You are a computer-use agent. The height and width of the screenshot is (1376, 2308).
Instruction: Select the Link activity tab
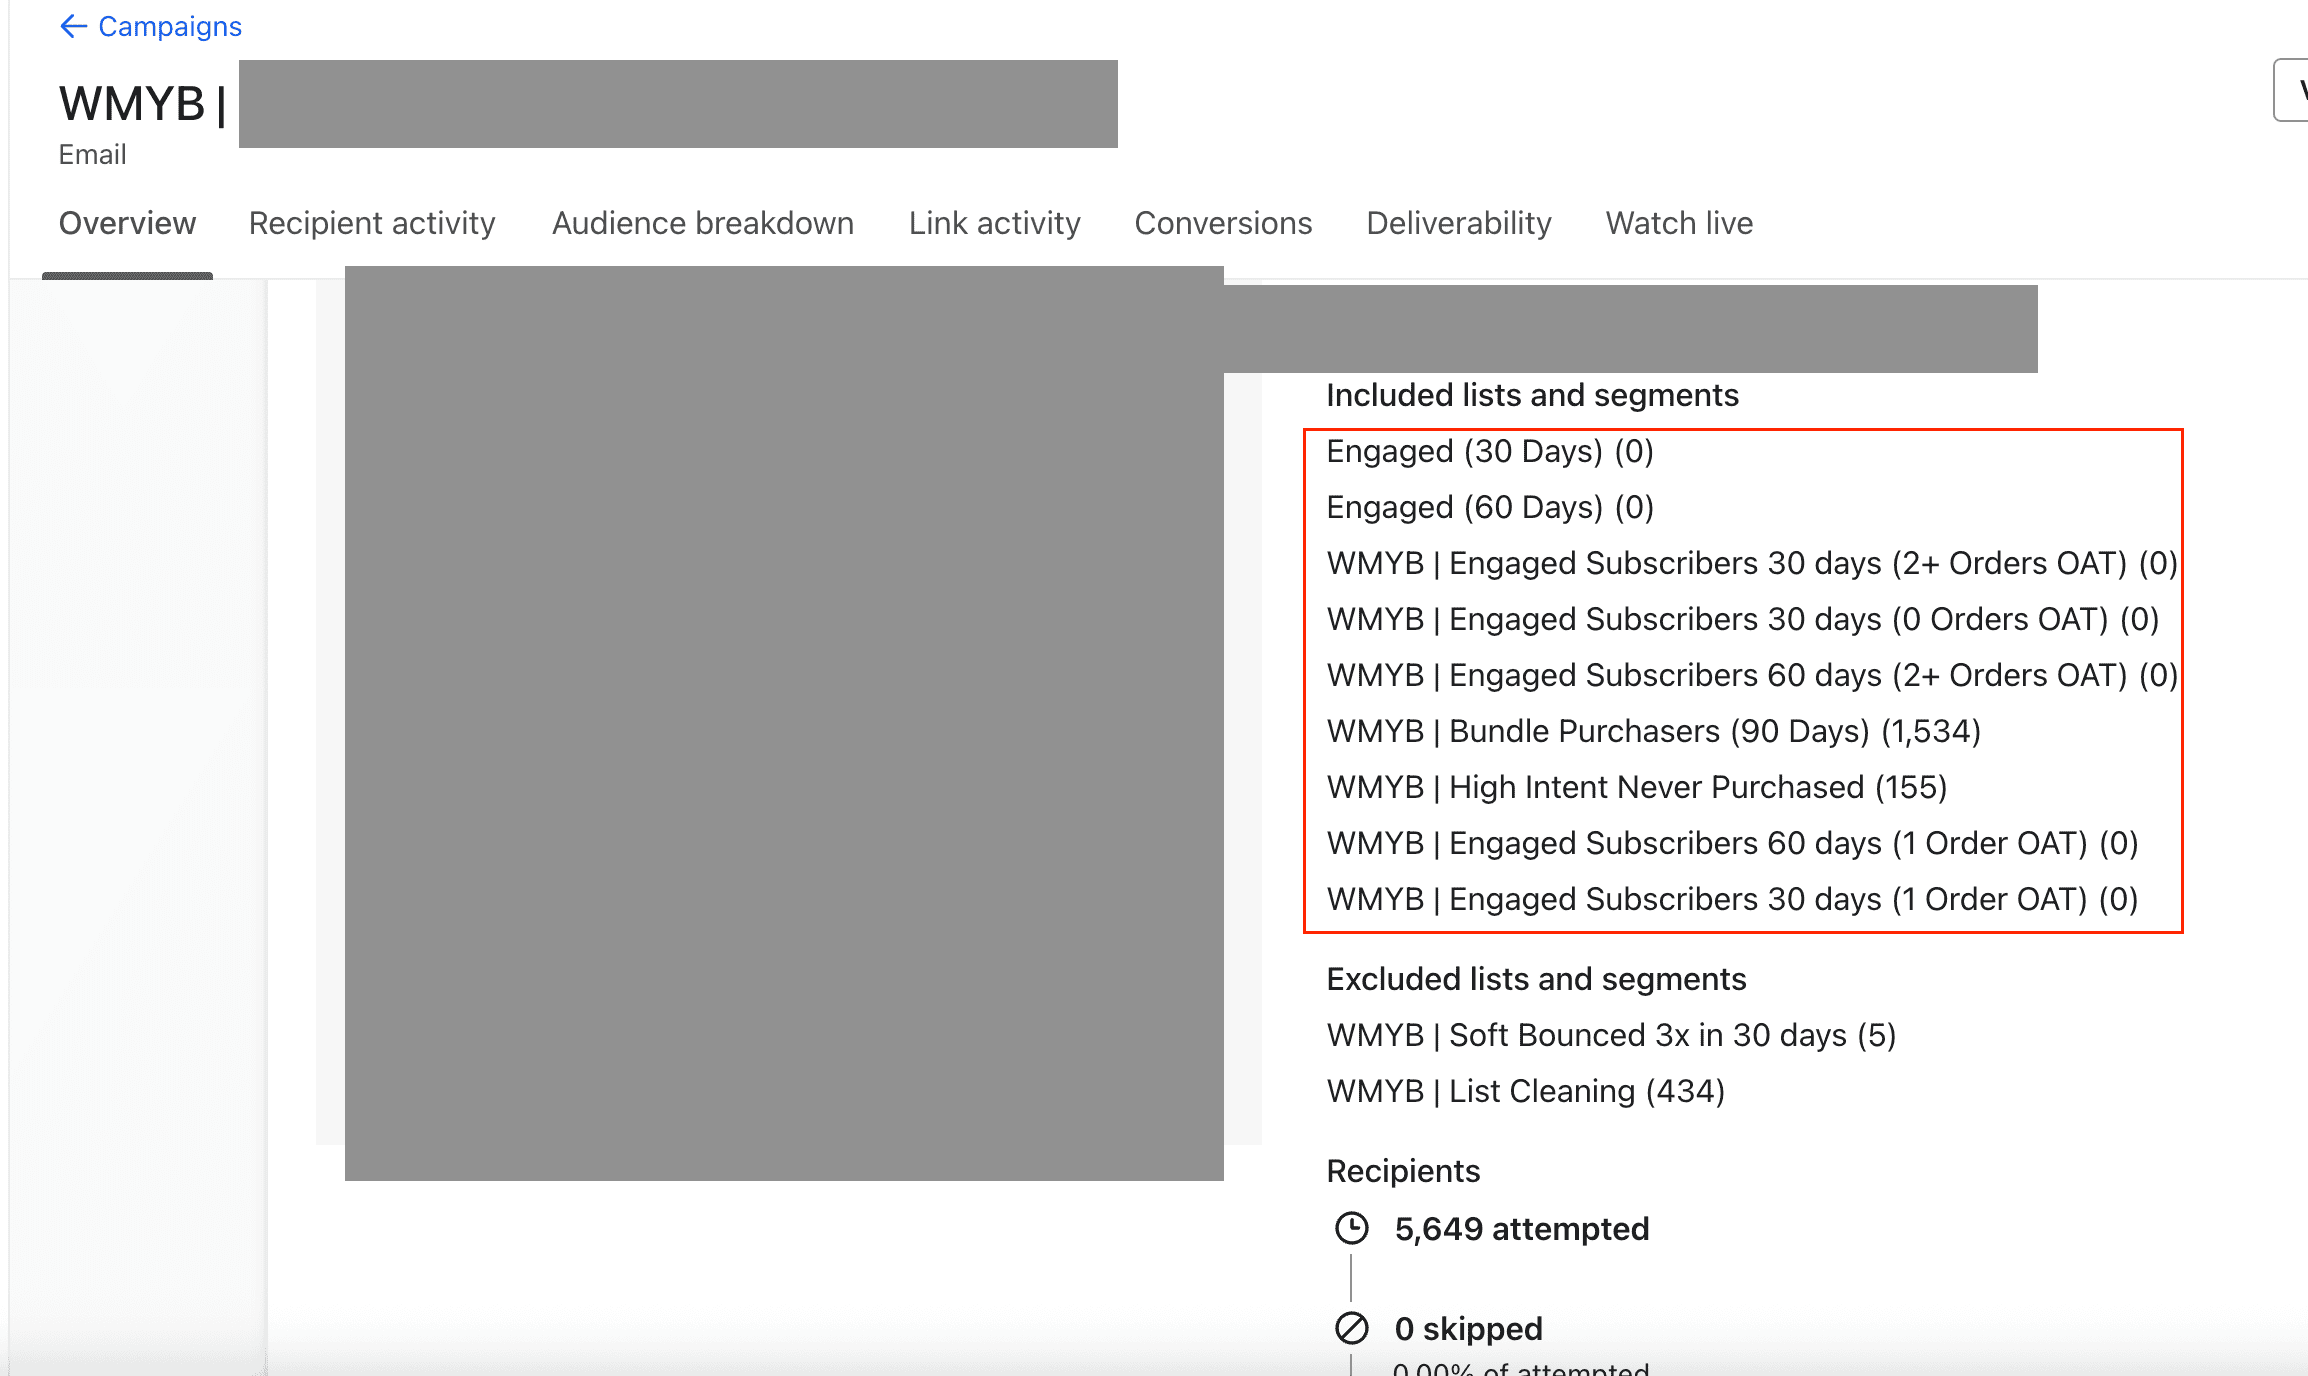[x=994, y=223]
